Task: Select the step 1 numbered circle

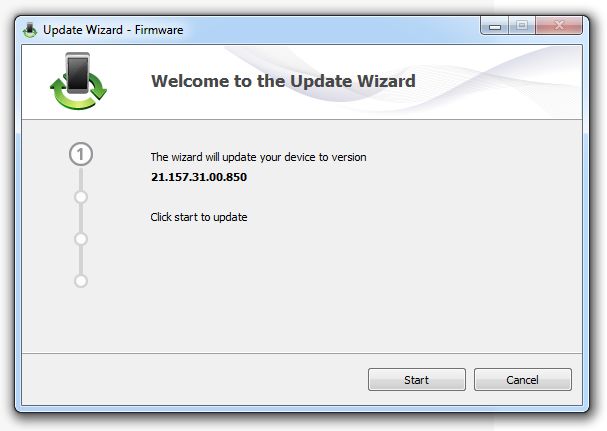Action: point(81,154)
